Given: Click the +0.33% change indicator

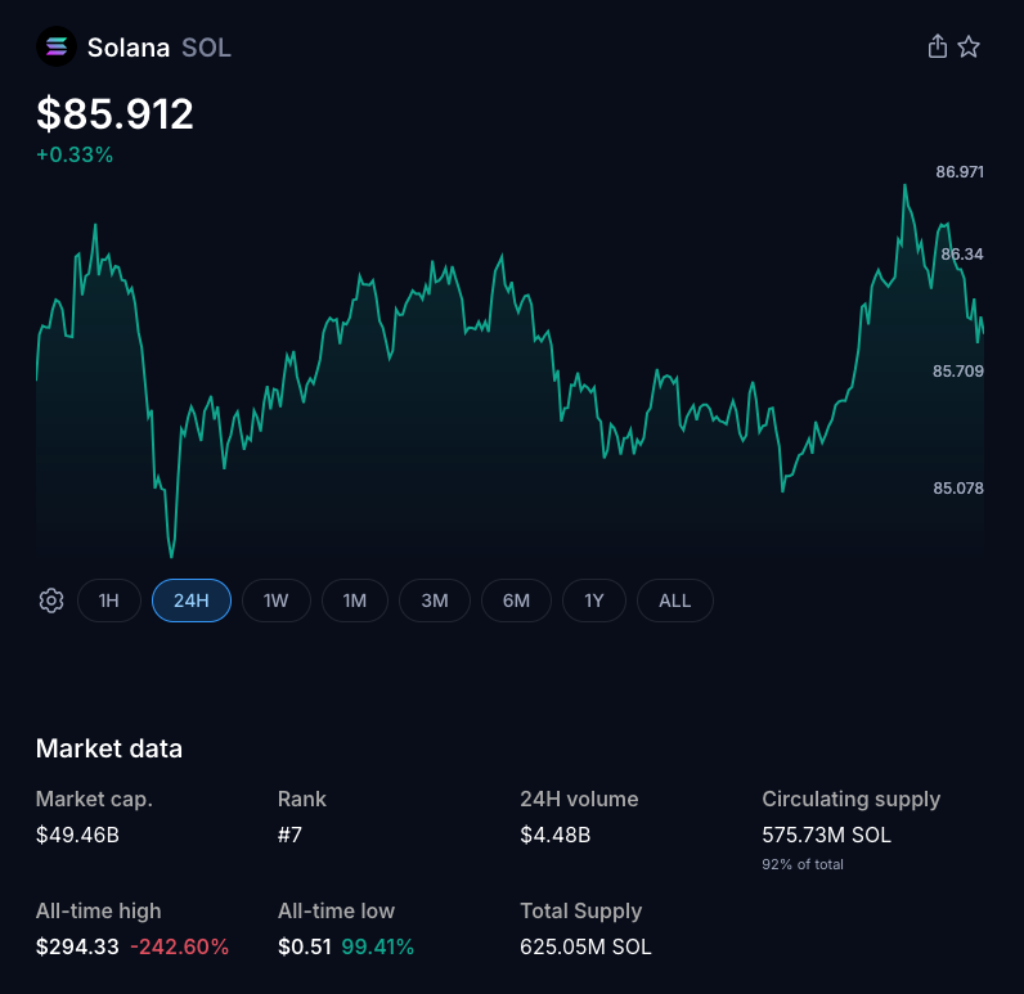Looking at the screenshot, I should tap(75, 155).
